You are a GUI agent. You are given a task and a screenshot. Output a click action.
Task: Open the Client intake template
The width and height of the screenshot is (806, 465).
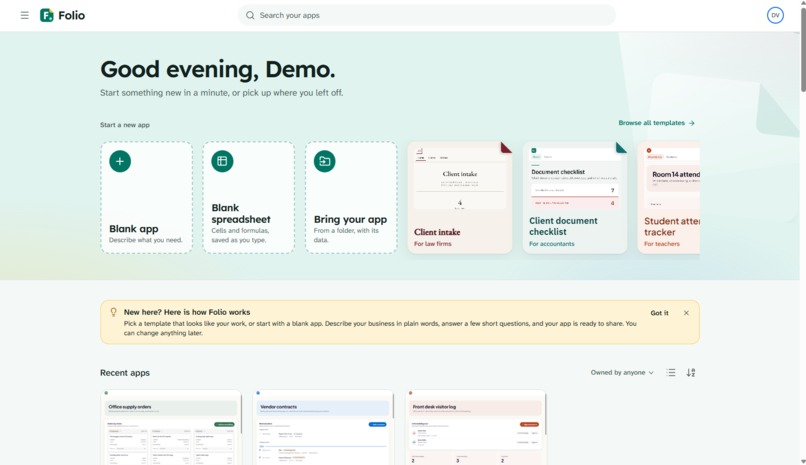pos(460,198)
